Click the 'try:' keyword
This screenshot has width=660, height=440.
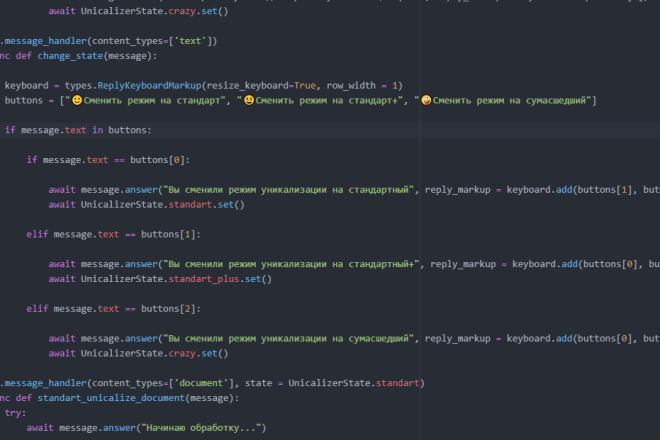[15, 413]
